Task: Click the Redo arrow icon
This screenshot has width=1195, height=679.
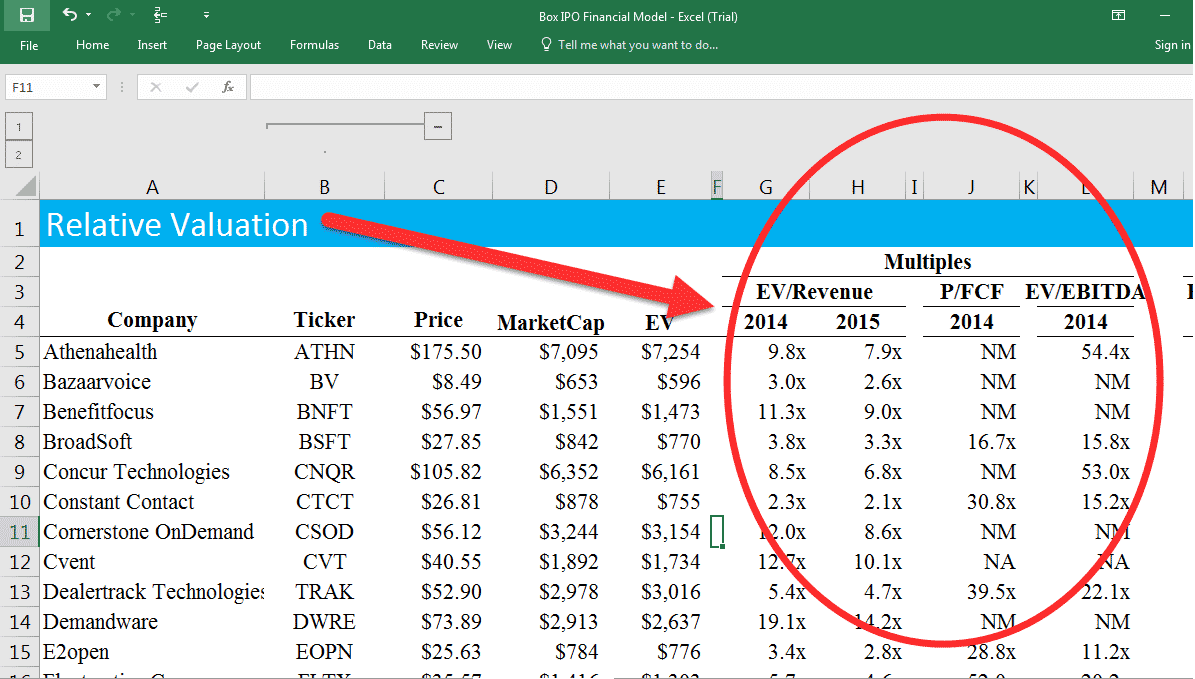Action: 114,14
